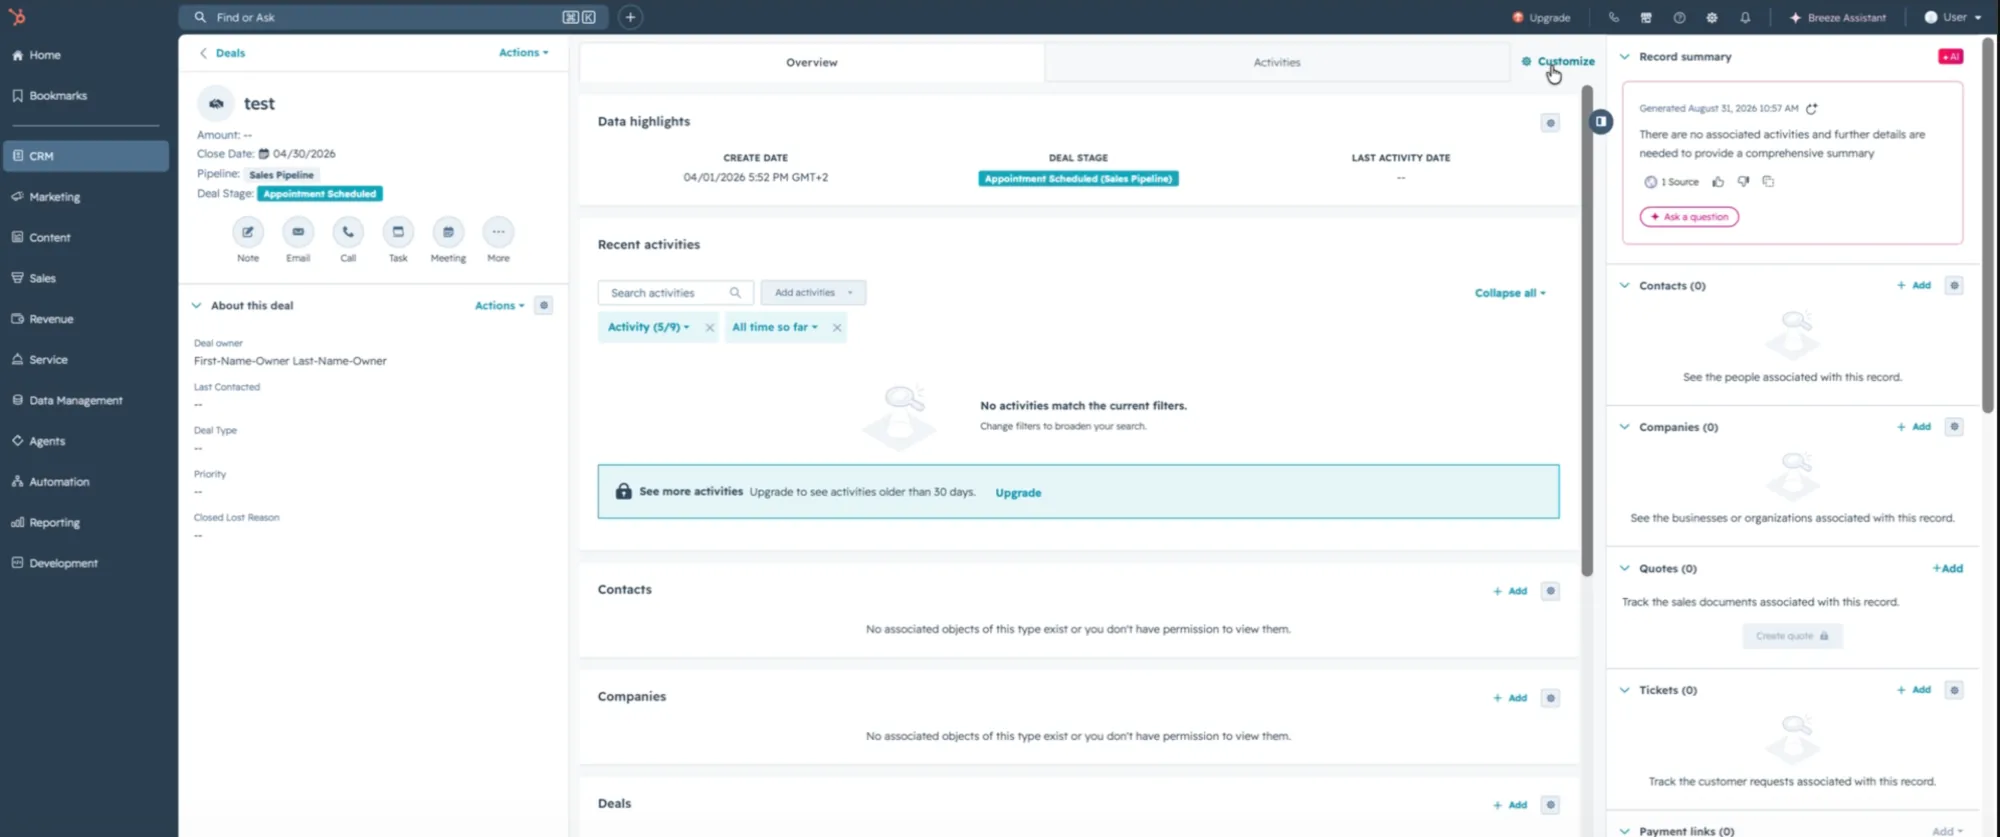Remove the Activity (5/9) filter
The image size is (2000, 837).
tap(710, 327)
